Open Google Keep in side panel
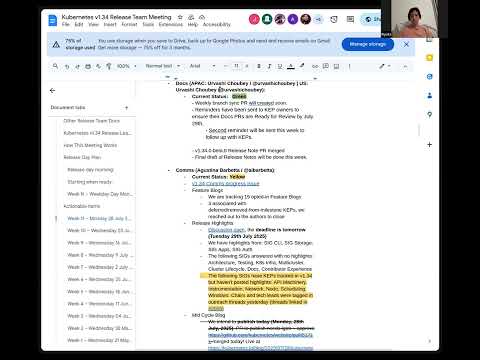 pos(429,58)
